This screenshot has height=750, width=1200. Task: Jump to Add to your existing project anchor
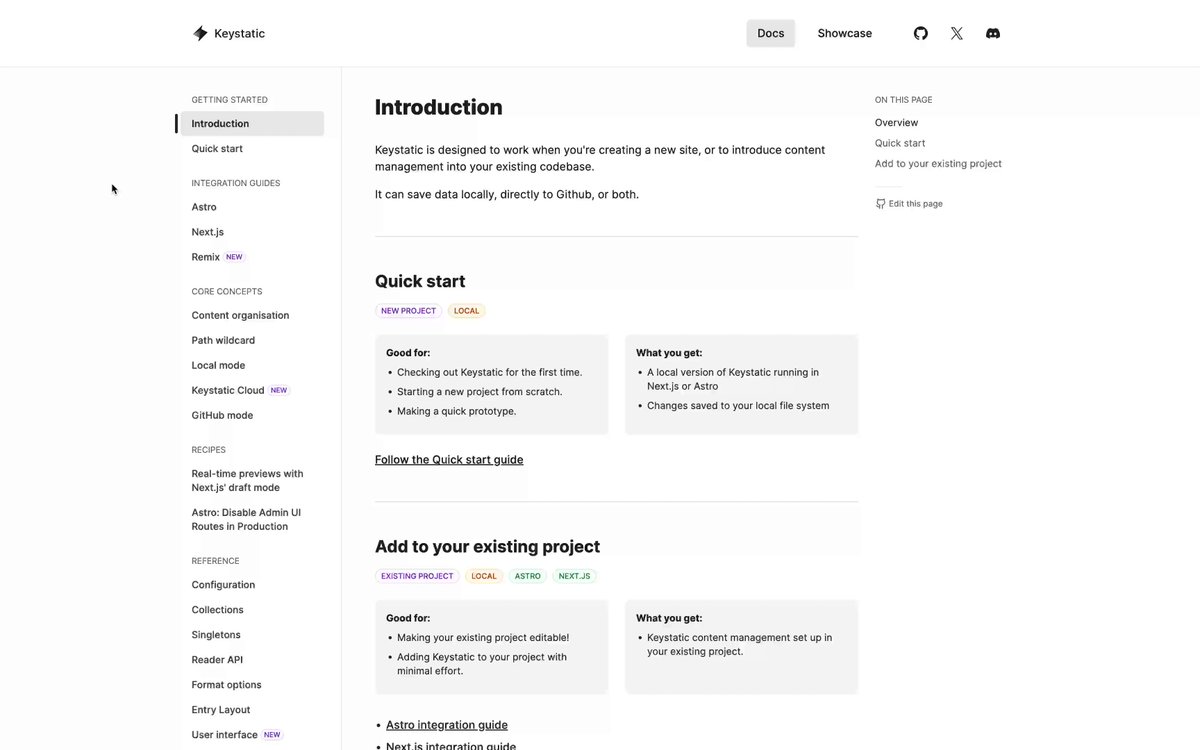(x=938, y=164)
